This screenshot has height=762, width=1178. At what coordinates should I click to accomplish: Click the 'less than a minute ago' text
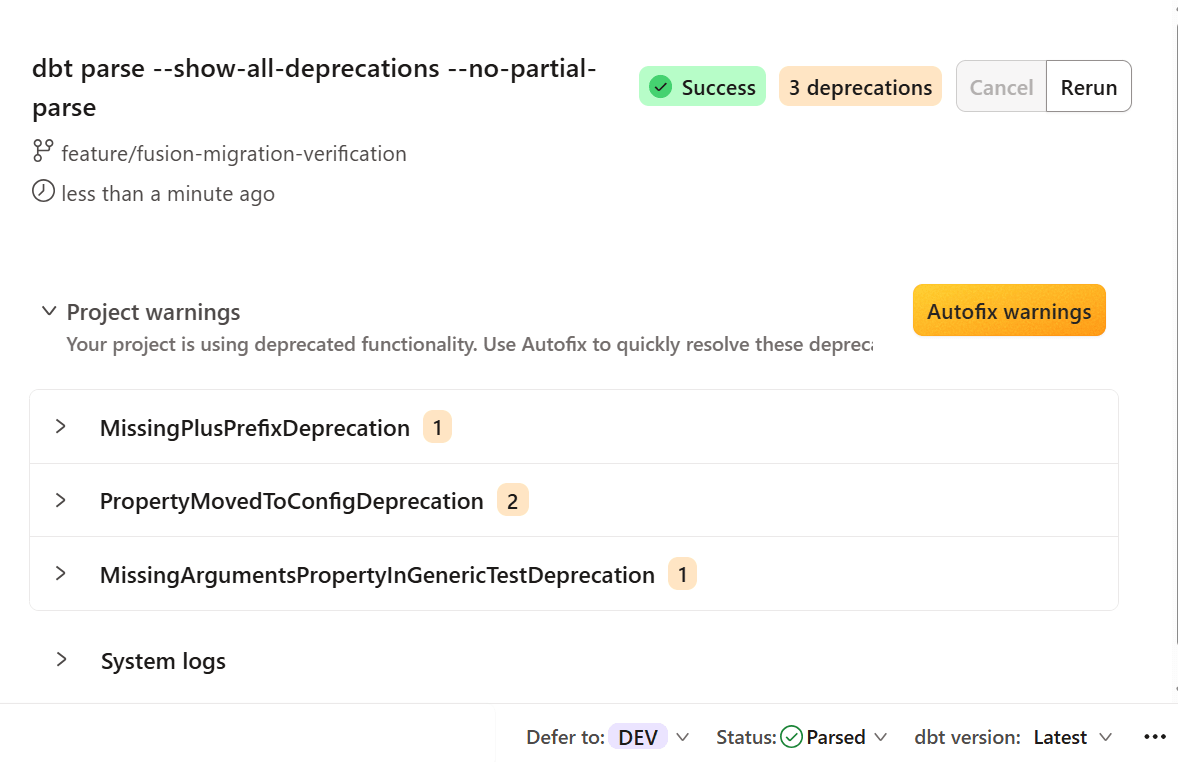(x=168, y=194)
